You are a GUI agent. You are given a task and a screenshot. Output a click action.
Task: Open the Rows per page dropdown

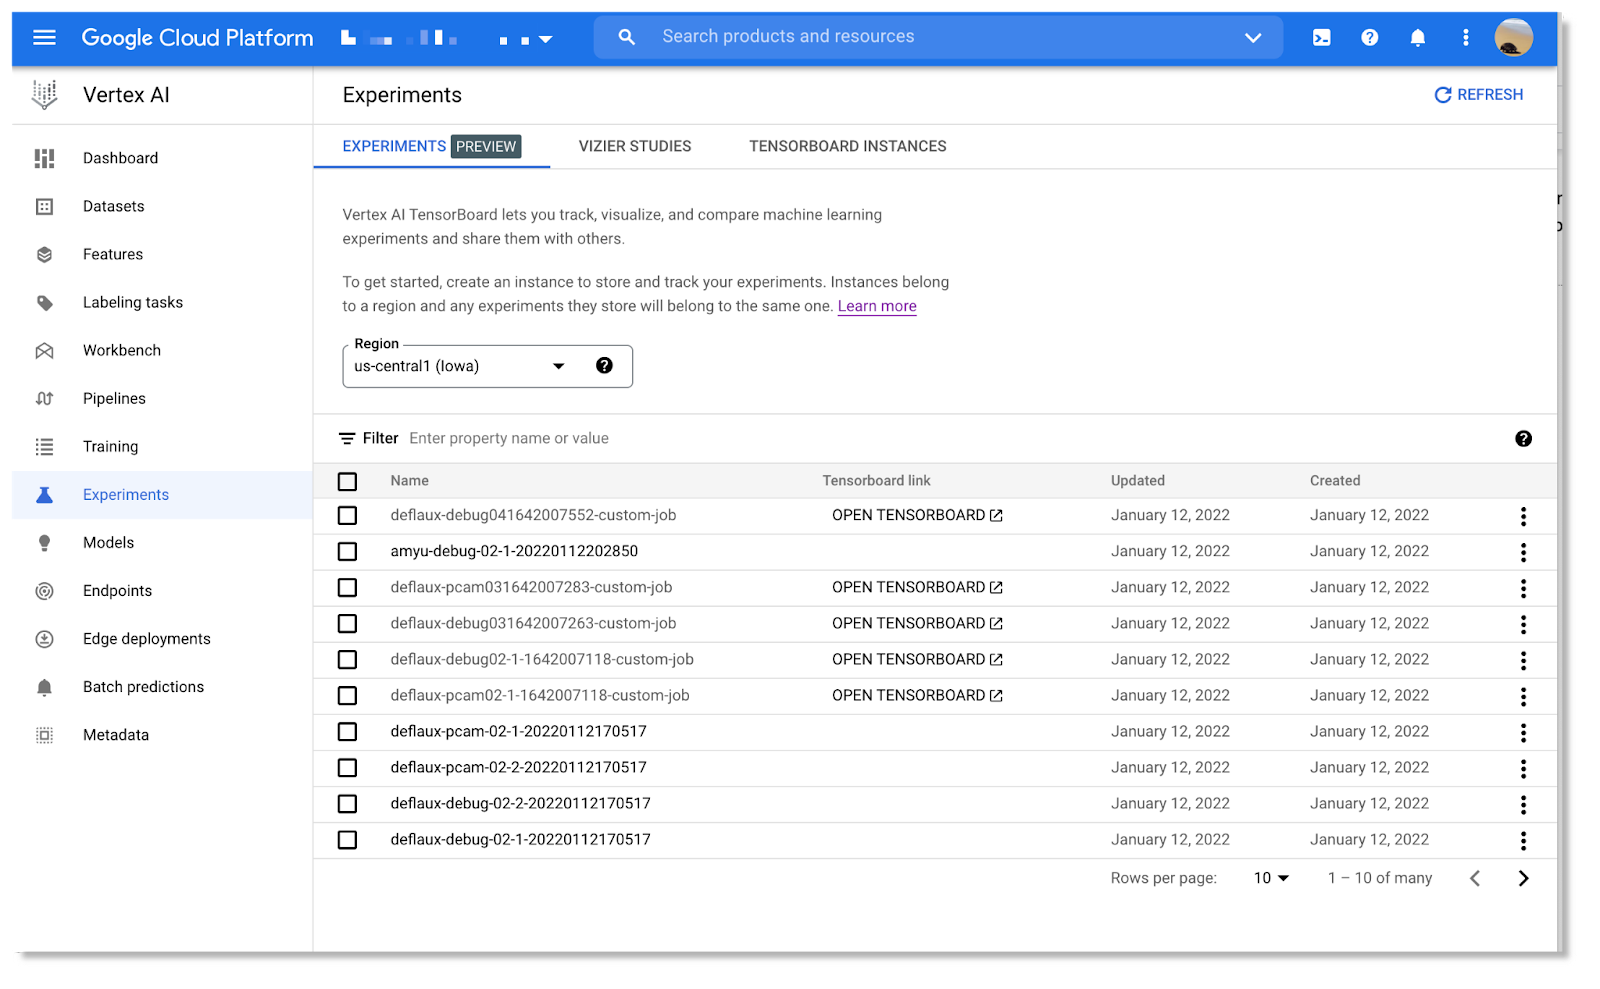click(x=1271, y=878)
